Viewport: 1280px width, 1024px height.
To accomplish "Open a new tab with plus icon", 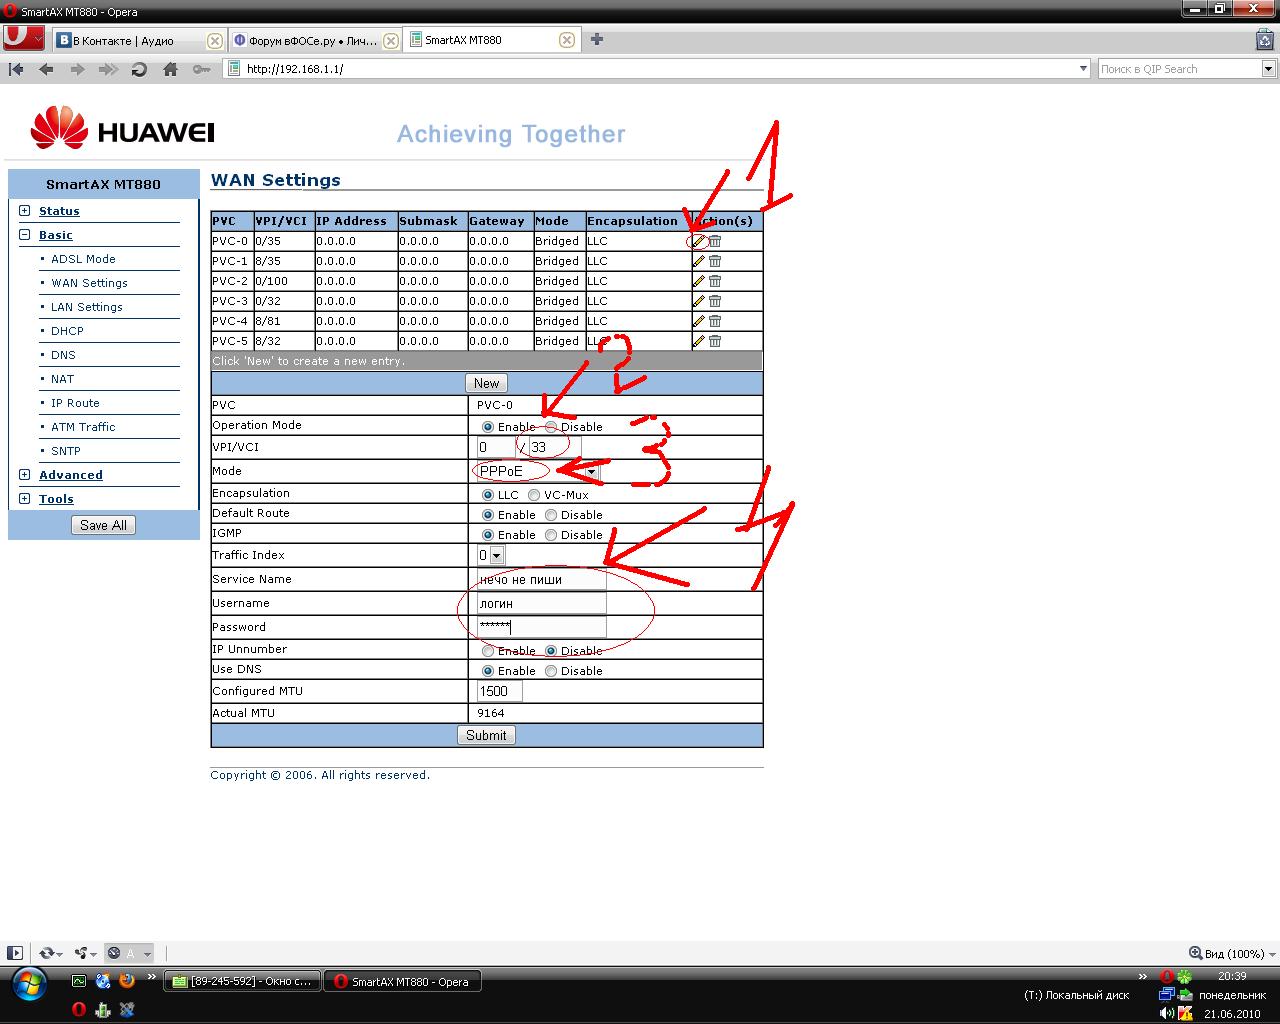I will (597, 39).
